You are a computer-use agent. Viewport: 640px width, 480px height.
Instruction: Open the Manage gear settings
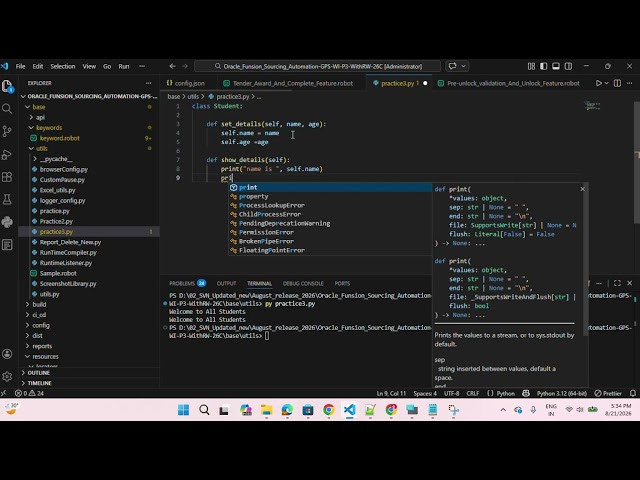click(x=7, y=376)
